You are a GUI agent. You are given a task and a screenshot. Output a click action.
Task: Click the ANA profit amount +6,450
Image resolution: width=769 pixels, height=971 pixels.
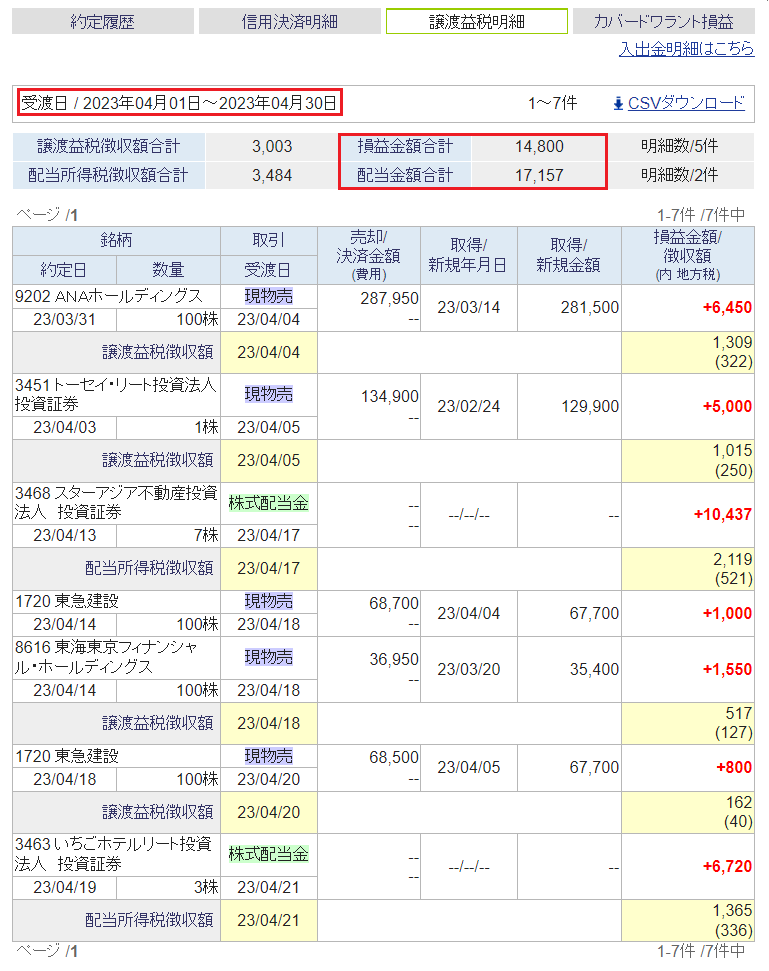coord(727,308)
